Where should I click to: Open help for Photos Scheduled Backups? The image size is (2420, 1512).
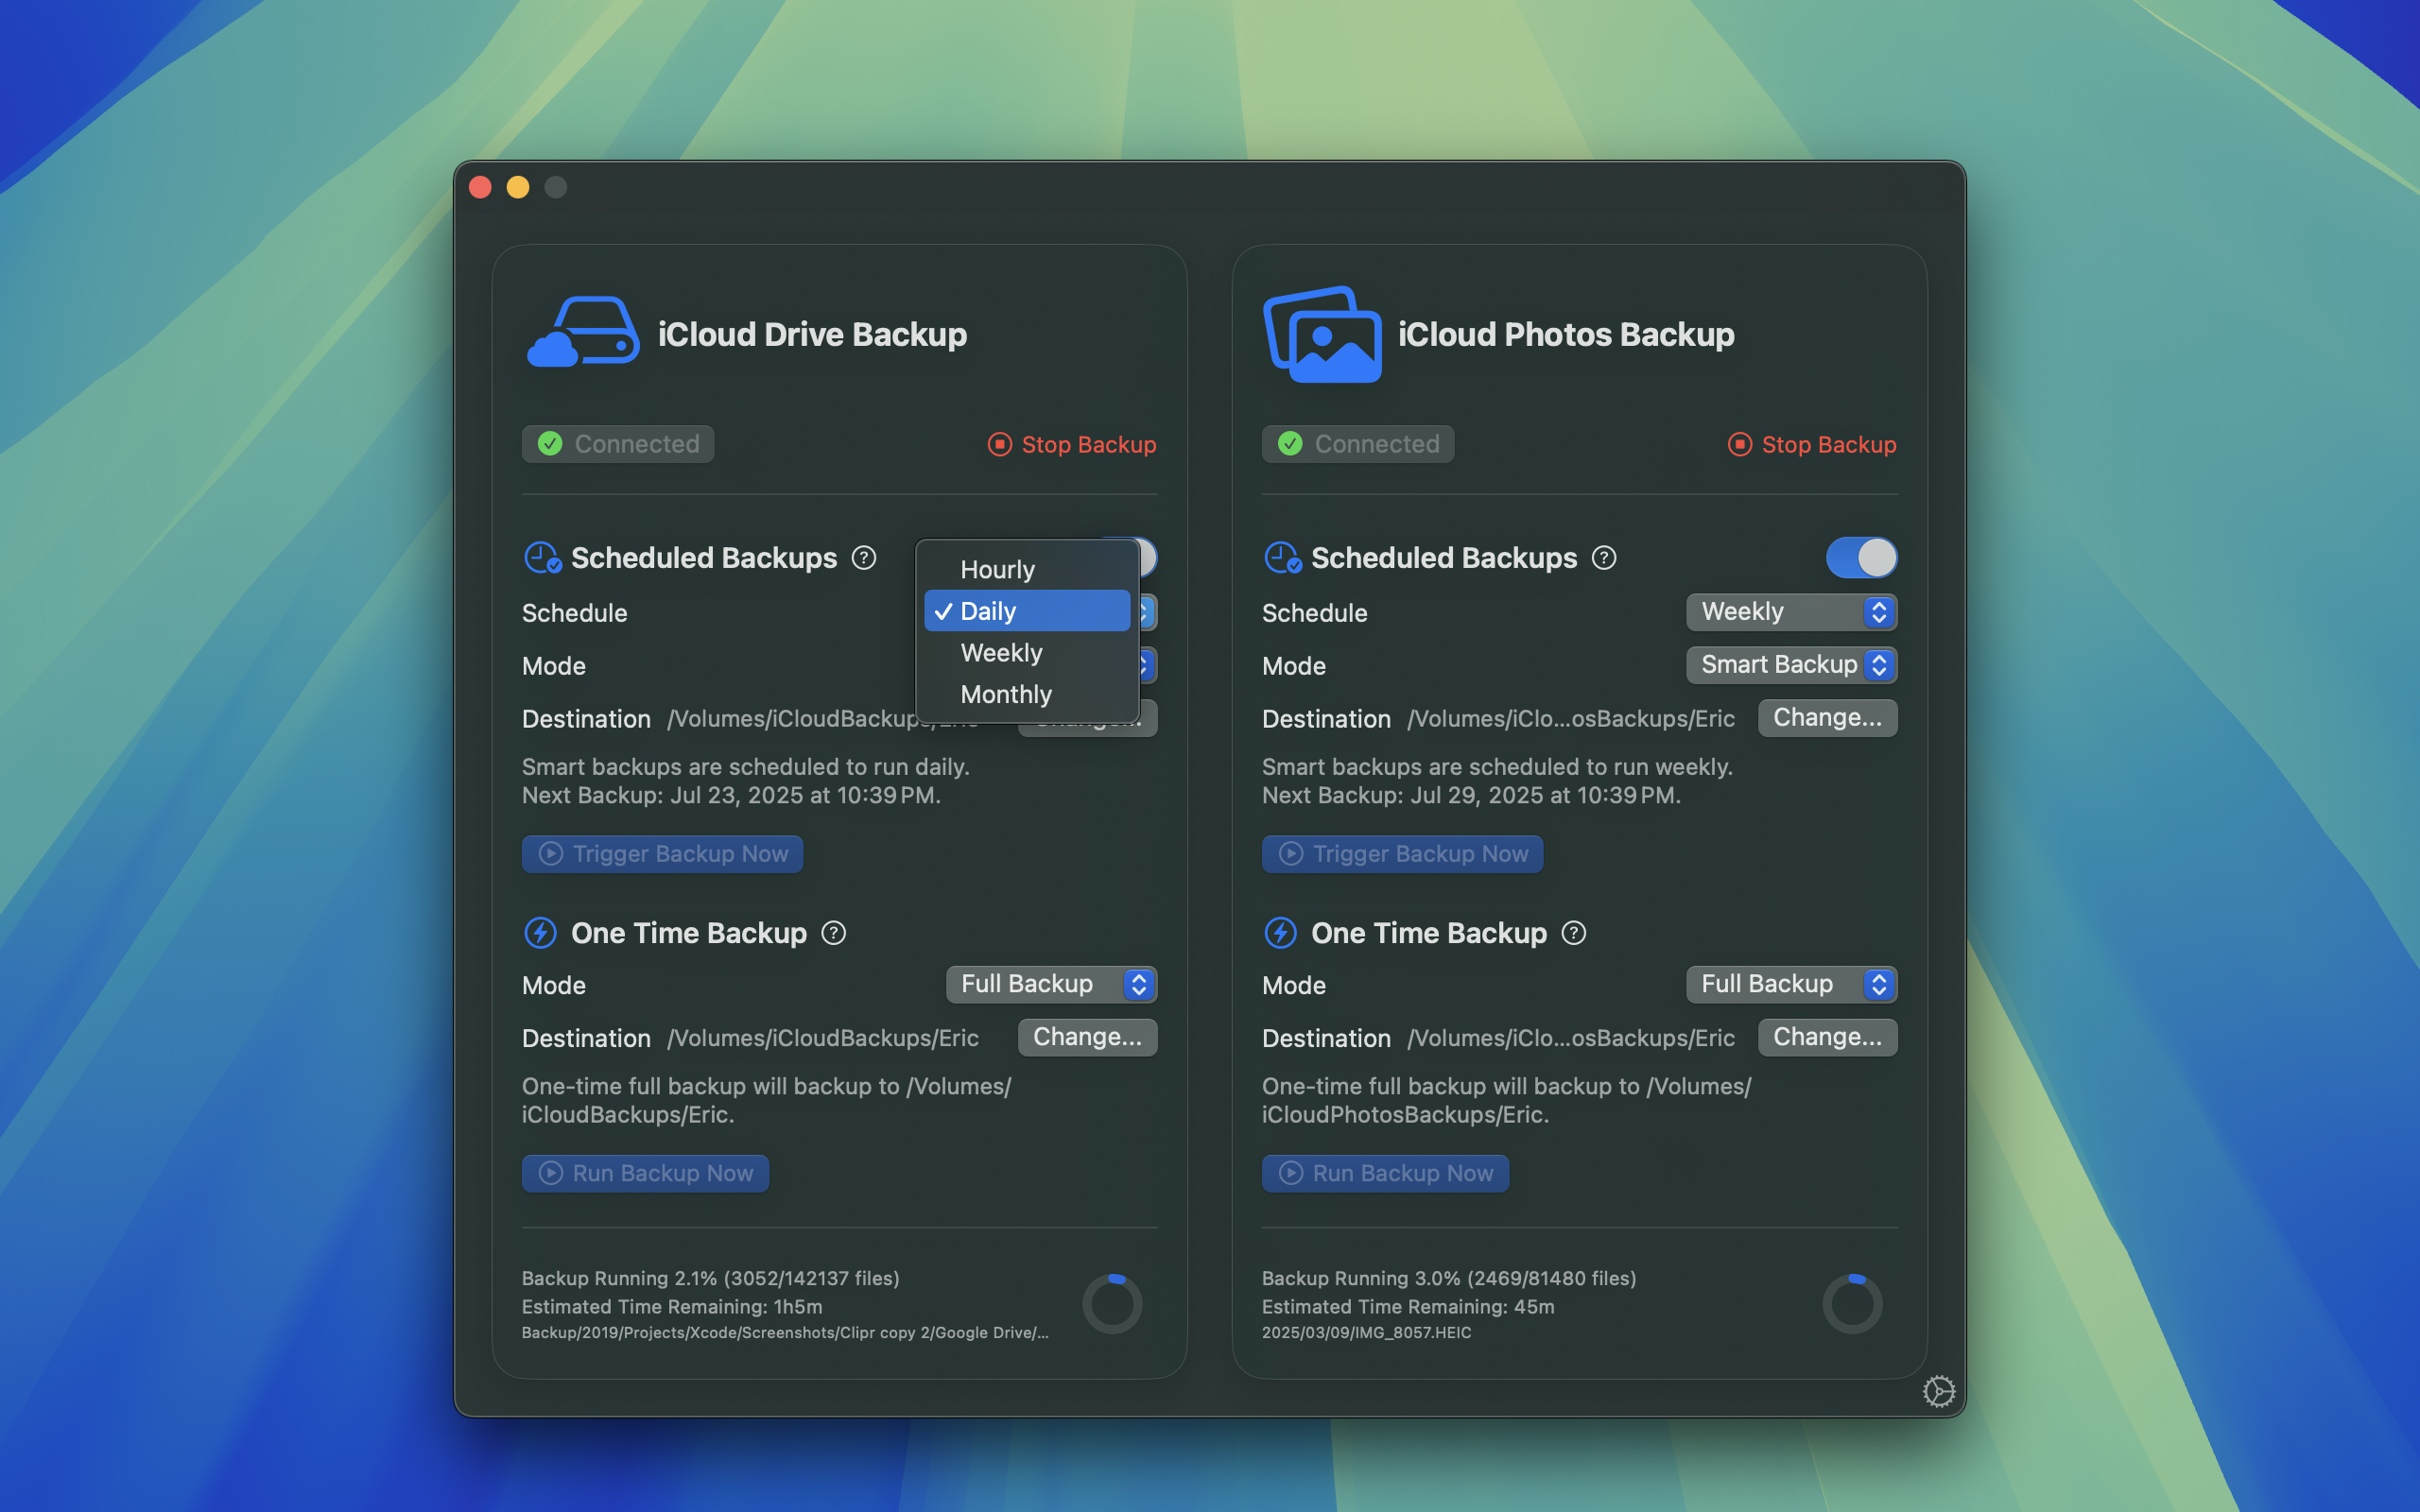[1604, 558]
